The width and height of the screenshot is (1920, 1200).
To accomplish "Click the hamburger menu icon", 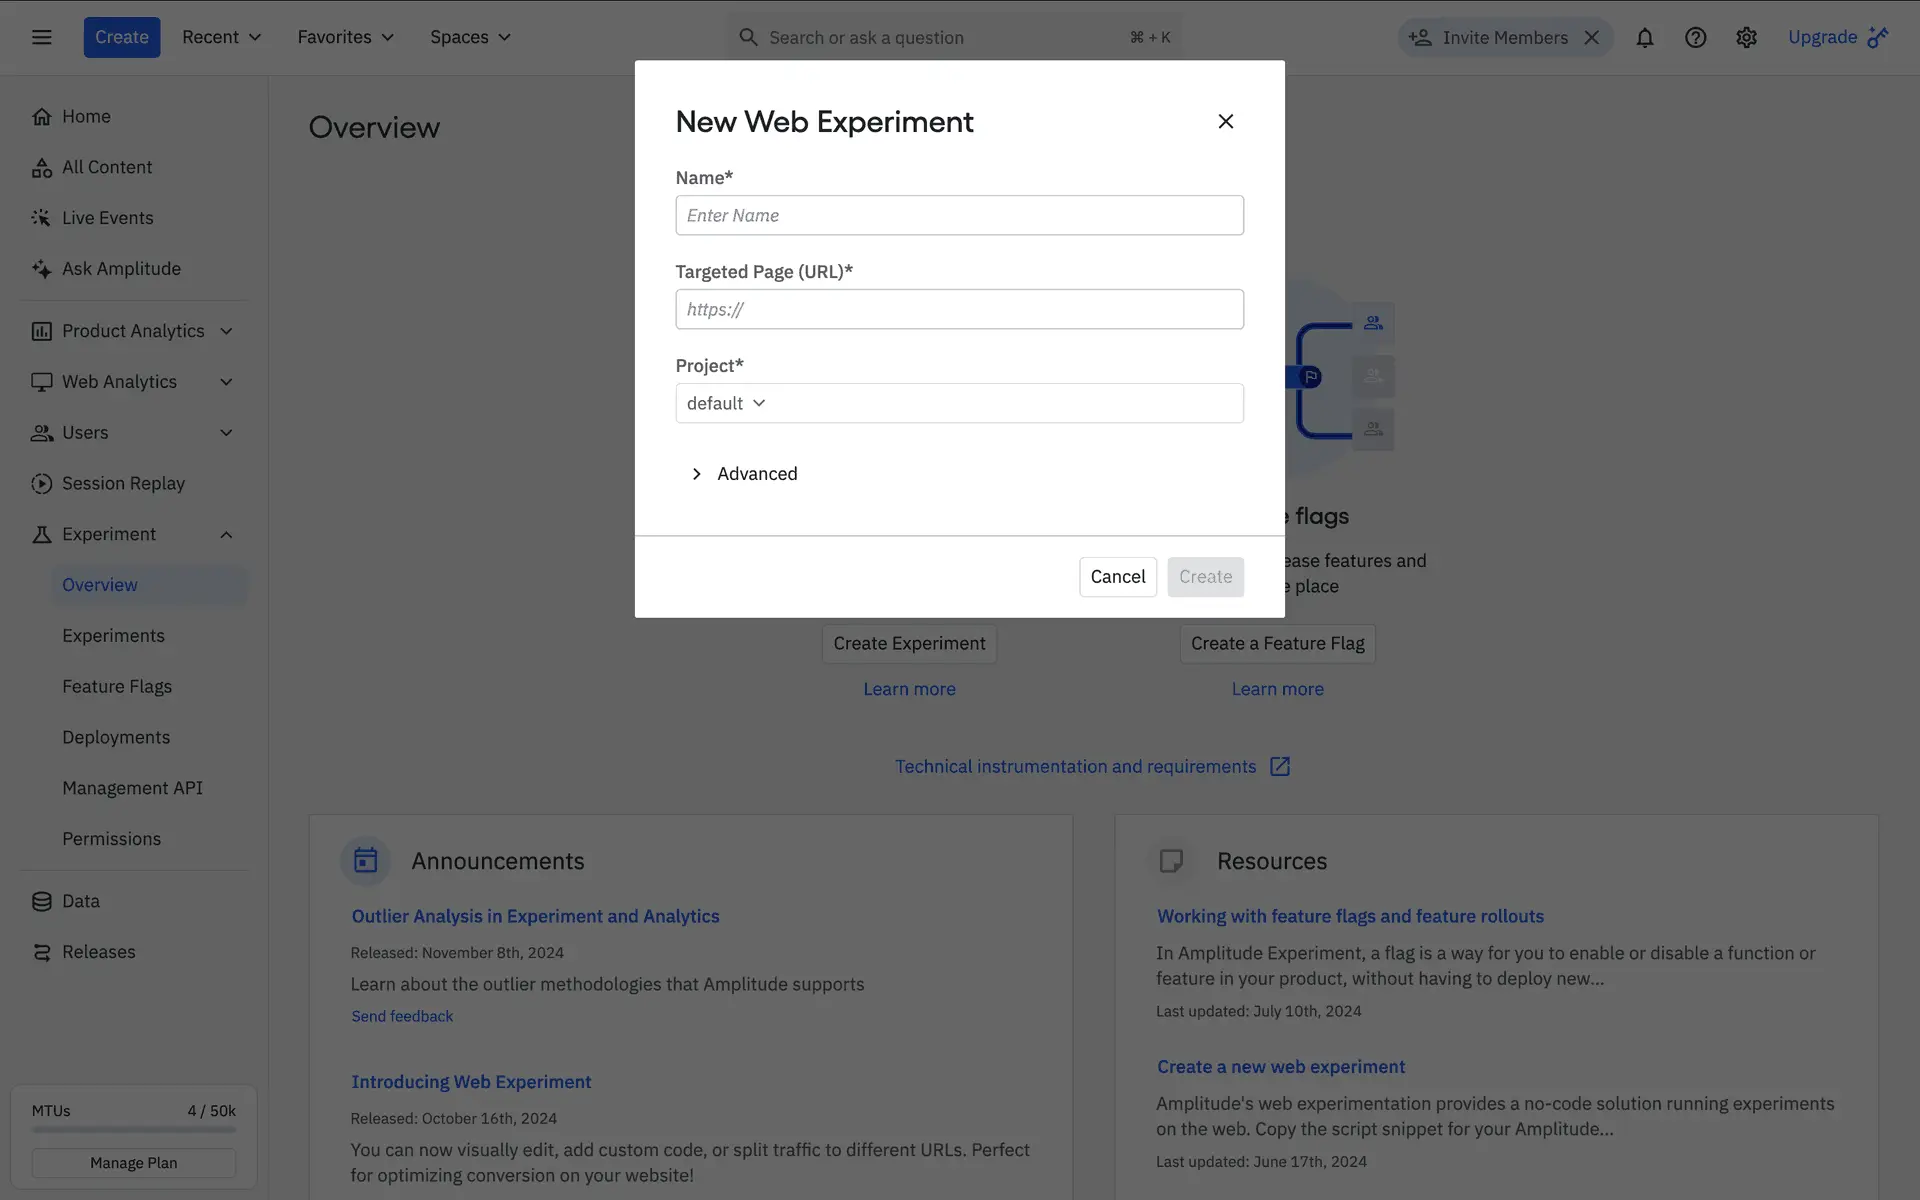I will [41, 37].
